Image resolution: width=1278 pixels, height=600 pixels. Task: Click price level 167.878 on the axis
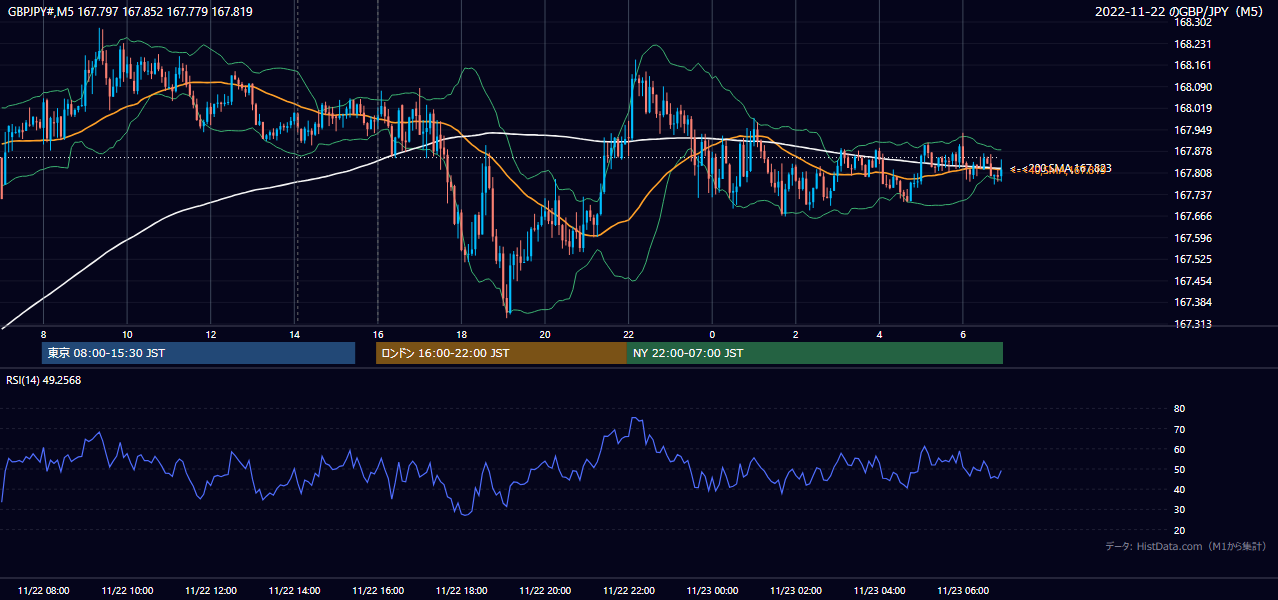(x=1192, y=151)
